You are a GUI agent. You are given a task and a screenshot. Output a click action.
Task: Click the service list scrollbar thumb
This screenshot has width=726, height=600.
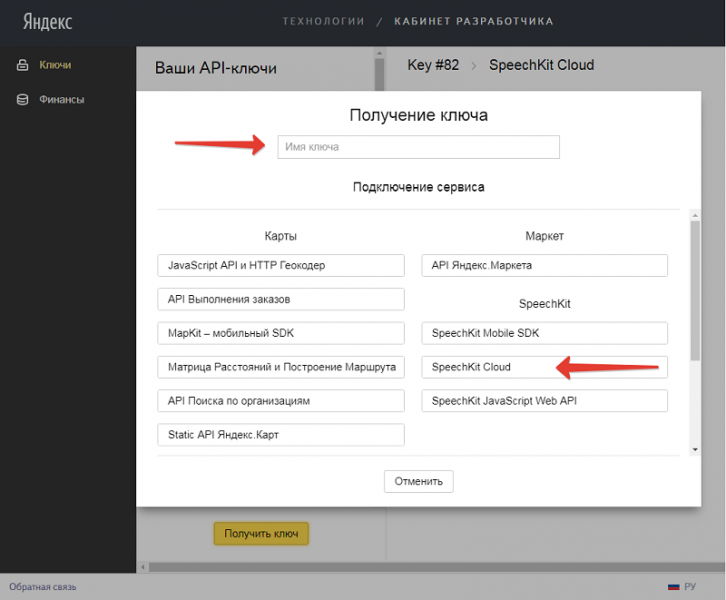695,290
